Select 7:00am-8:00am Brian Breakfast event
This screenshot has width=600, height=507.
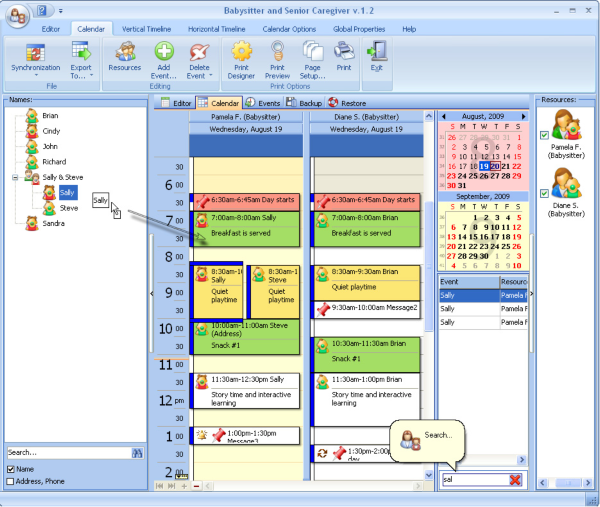tap(365, 229)
